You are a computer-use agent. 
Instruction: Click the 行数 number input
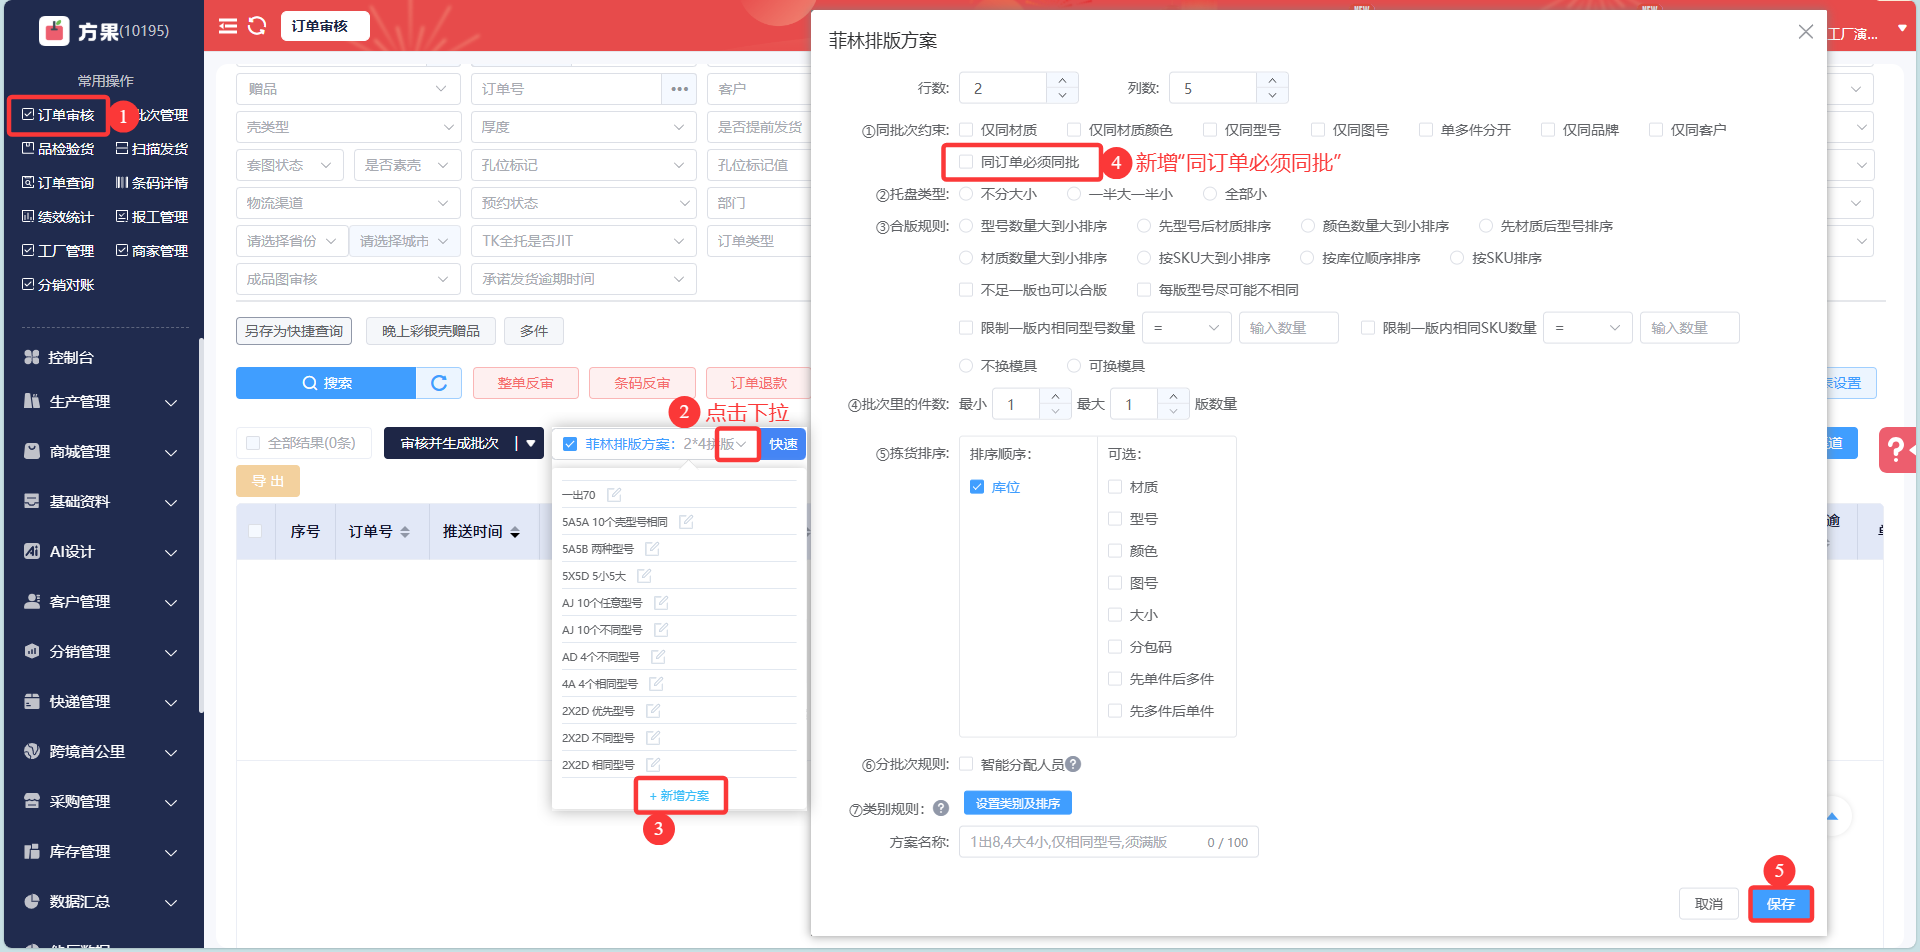(x=1004, y=88)
